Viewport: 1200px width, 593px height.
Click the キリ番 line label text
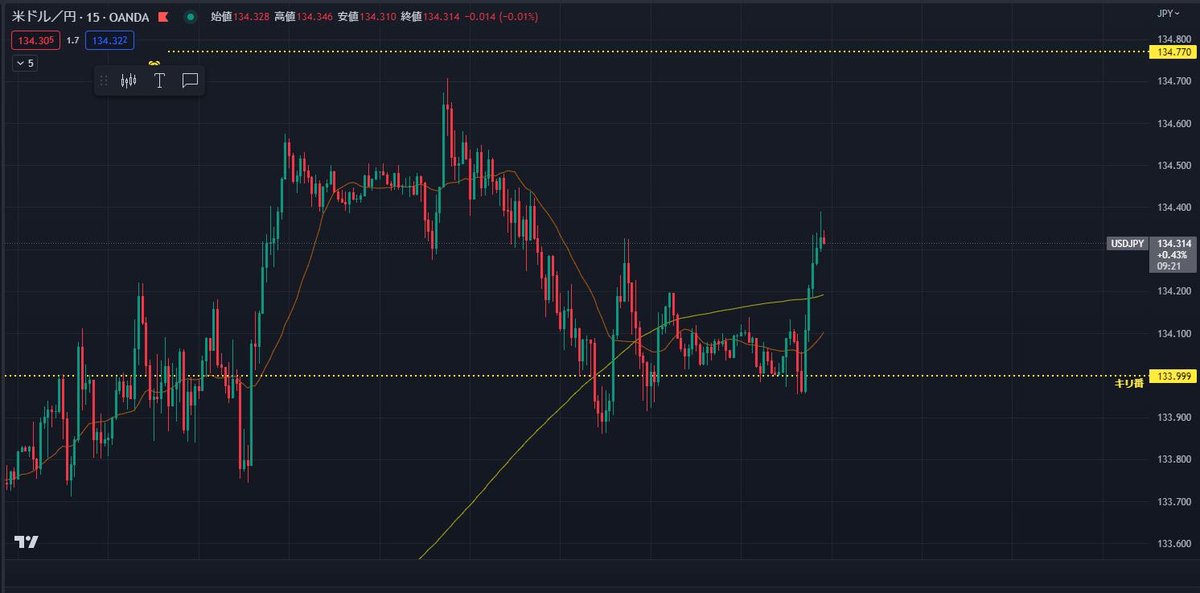point(1129,384)
